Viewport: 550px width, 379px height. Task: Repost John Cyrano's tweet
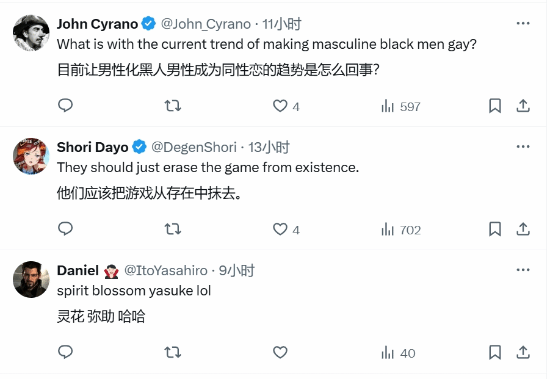(x=173, y=106)
